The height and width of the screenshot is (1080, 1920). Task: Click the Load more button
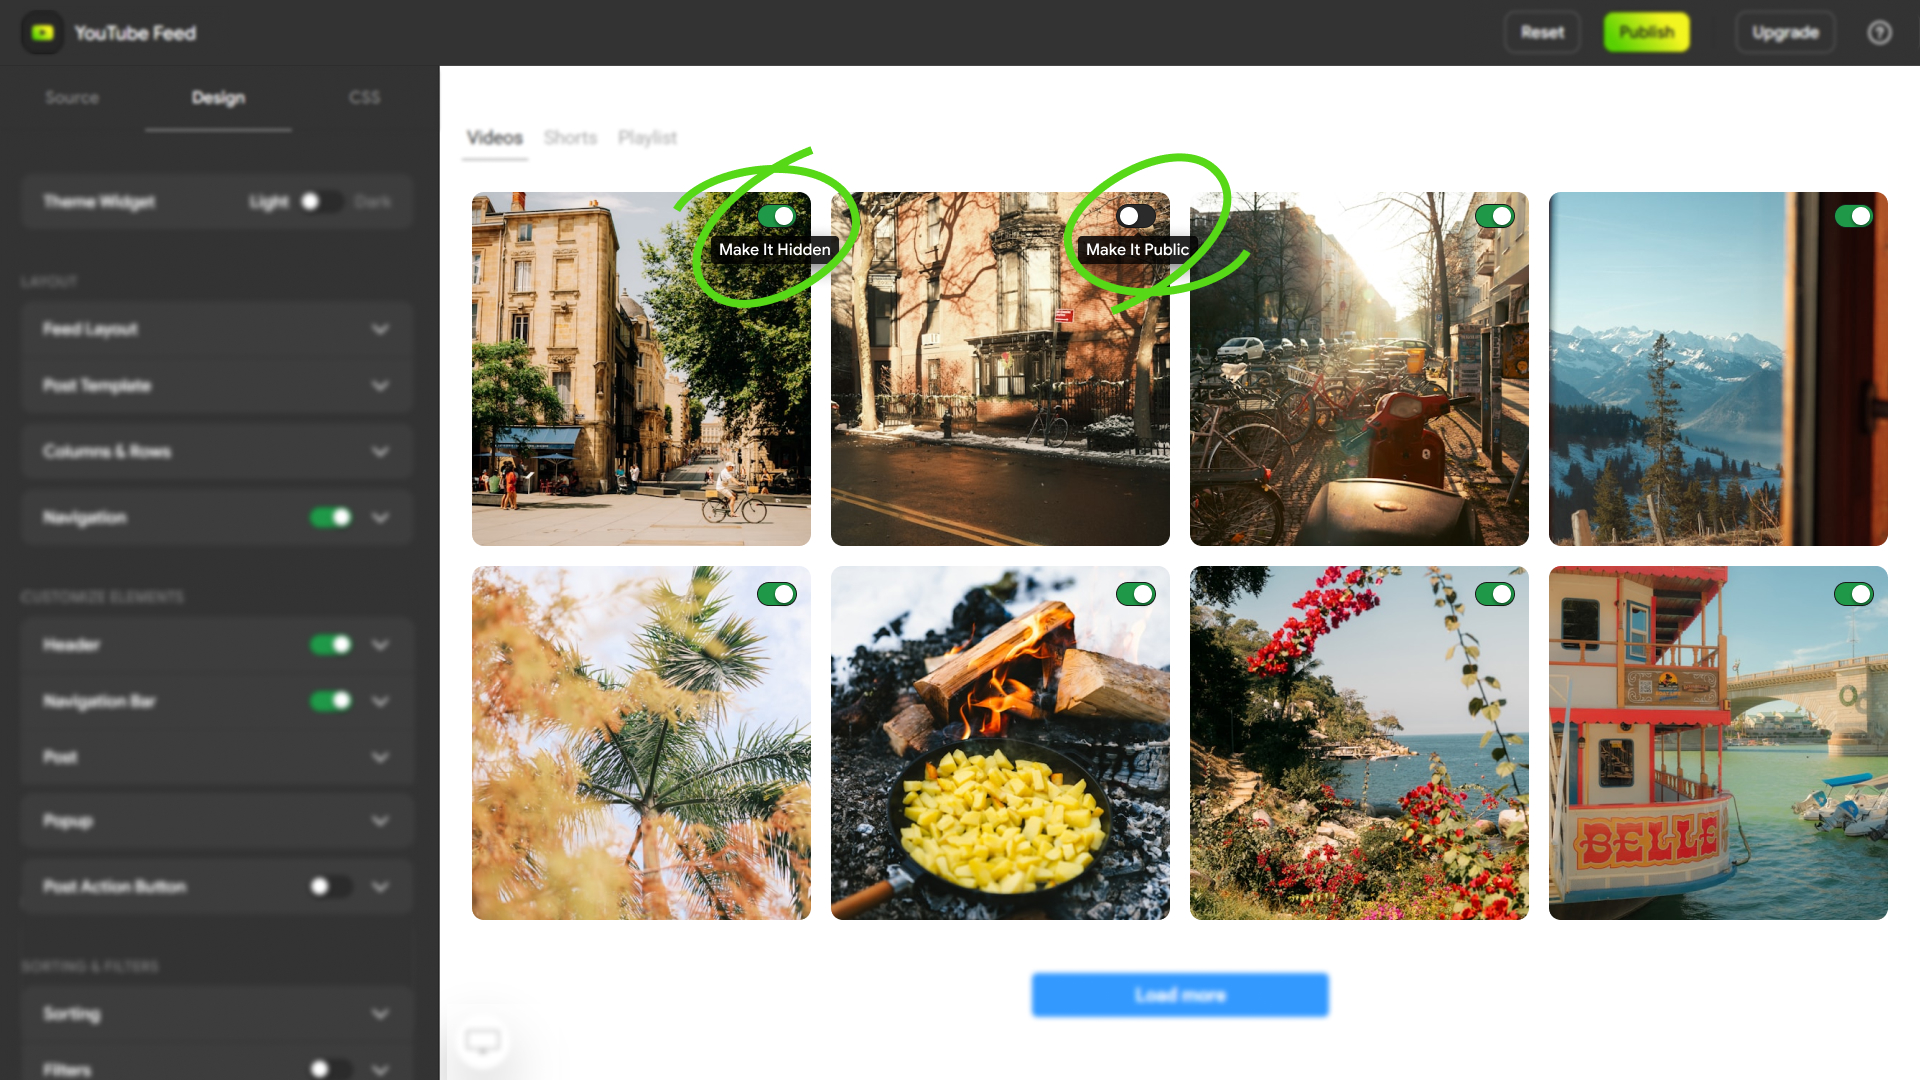tap(1180, 995)
